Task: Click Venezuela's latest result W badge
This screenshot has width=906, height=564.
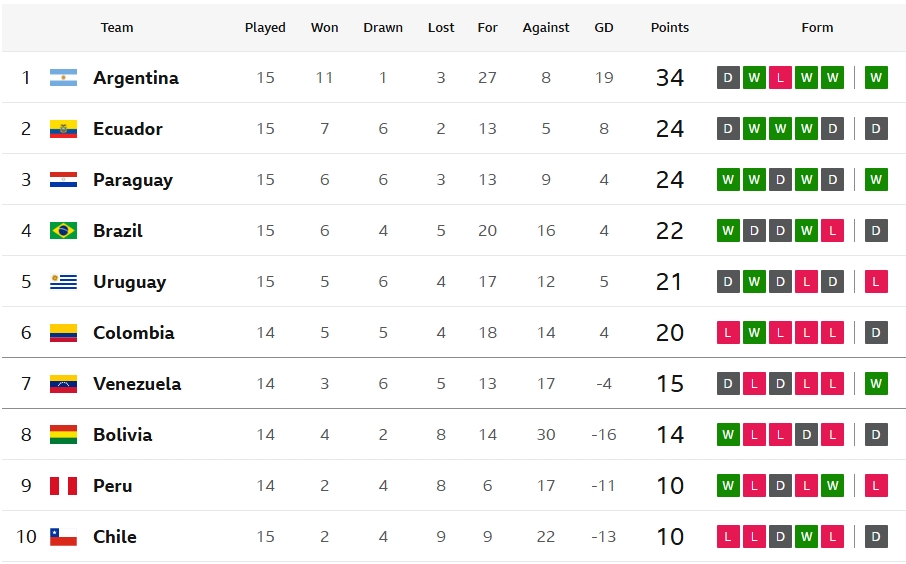Action: 876,384
